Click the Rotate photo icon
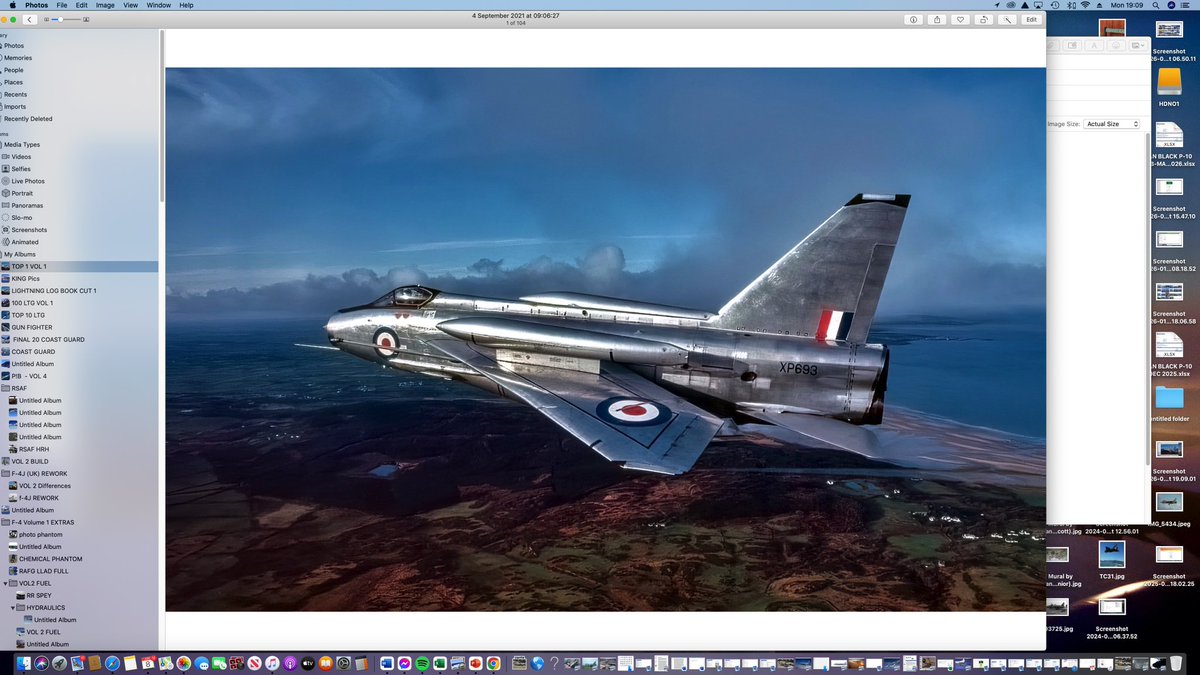The image size is (1200, 675). pyautogui.click(x=984, y=19)
